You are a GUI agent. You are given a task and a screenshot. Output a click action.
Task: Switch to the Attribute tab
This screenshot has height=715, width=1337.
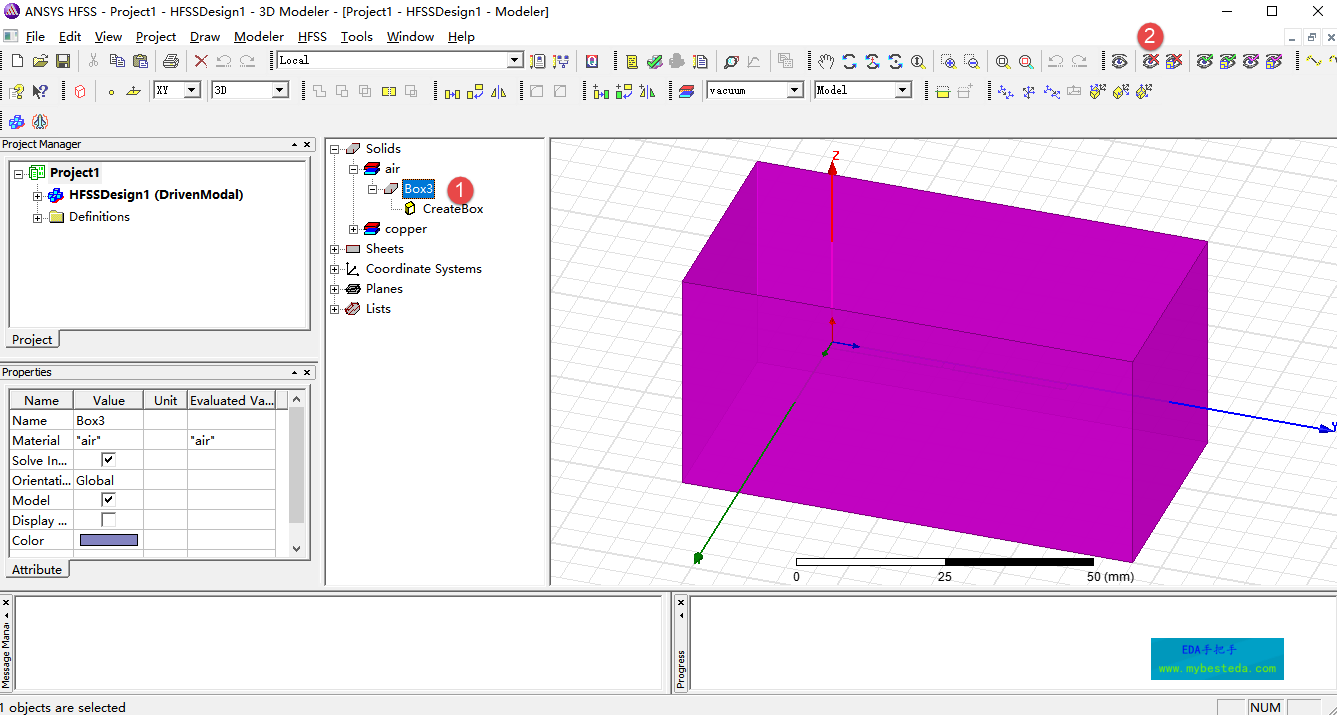[36, 570]
